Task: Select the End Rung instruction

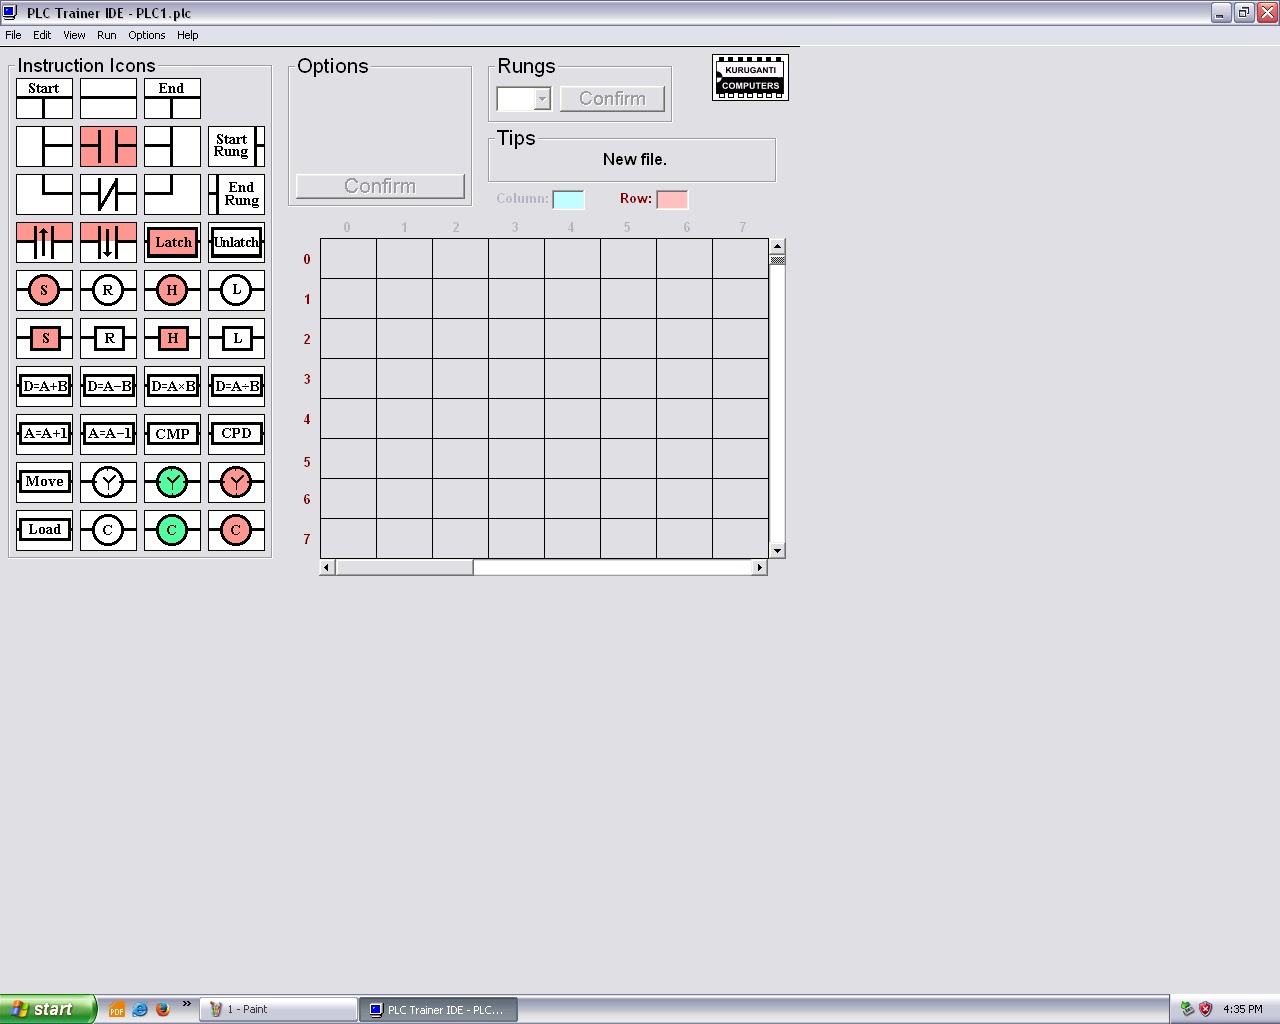Action: point(236,194)
